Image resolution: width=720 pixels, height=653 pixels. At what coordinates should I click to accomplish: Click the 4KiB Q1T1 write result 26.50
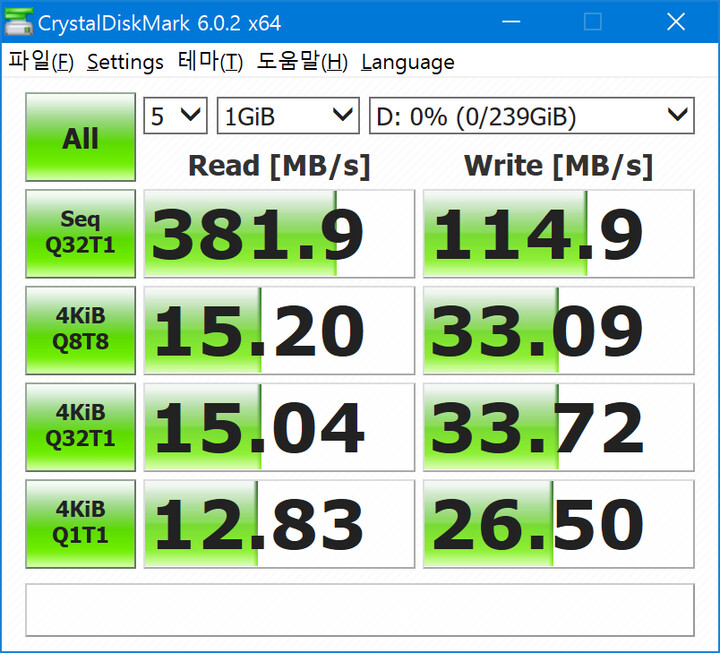[558, 524]
